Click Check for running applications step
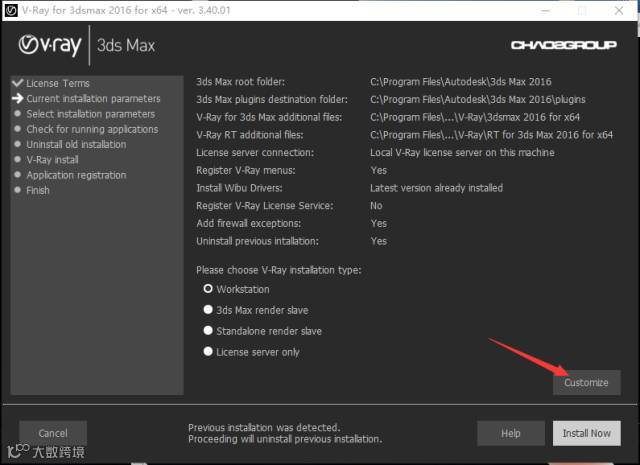This screenshot has width=640, height=465. [92, 129]
